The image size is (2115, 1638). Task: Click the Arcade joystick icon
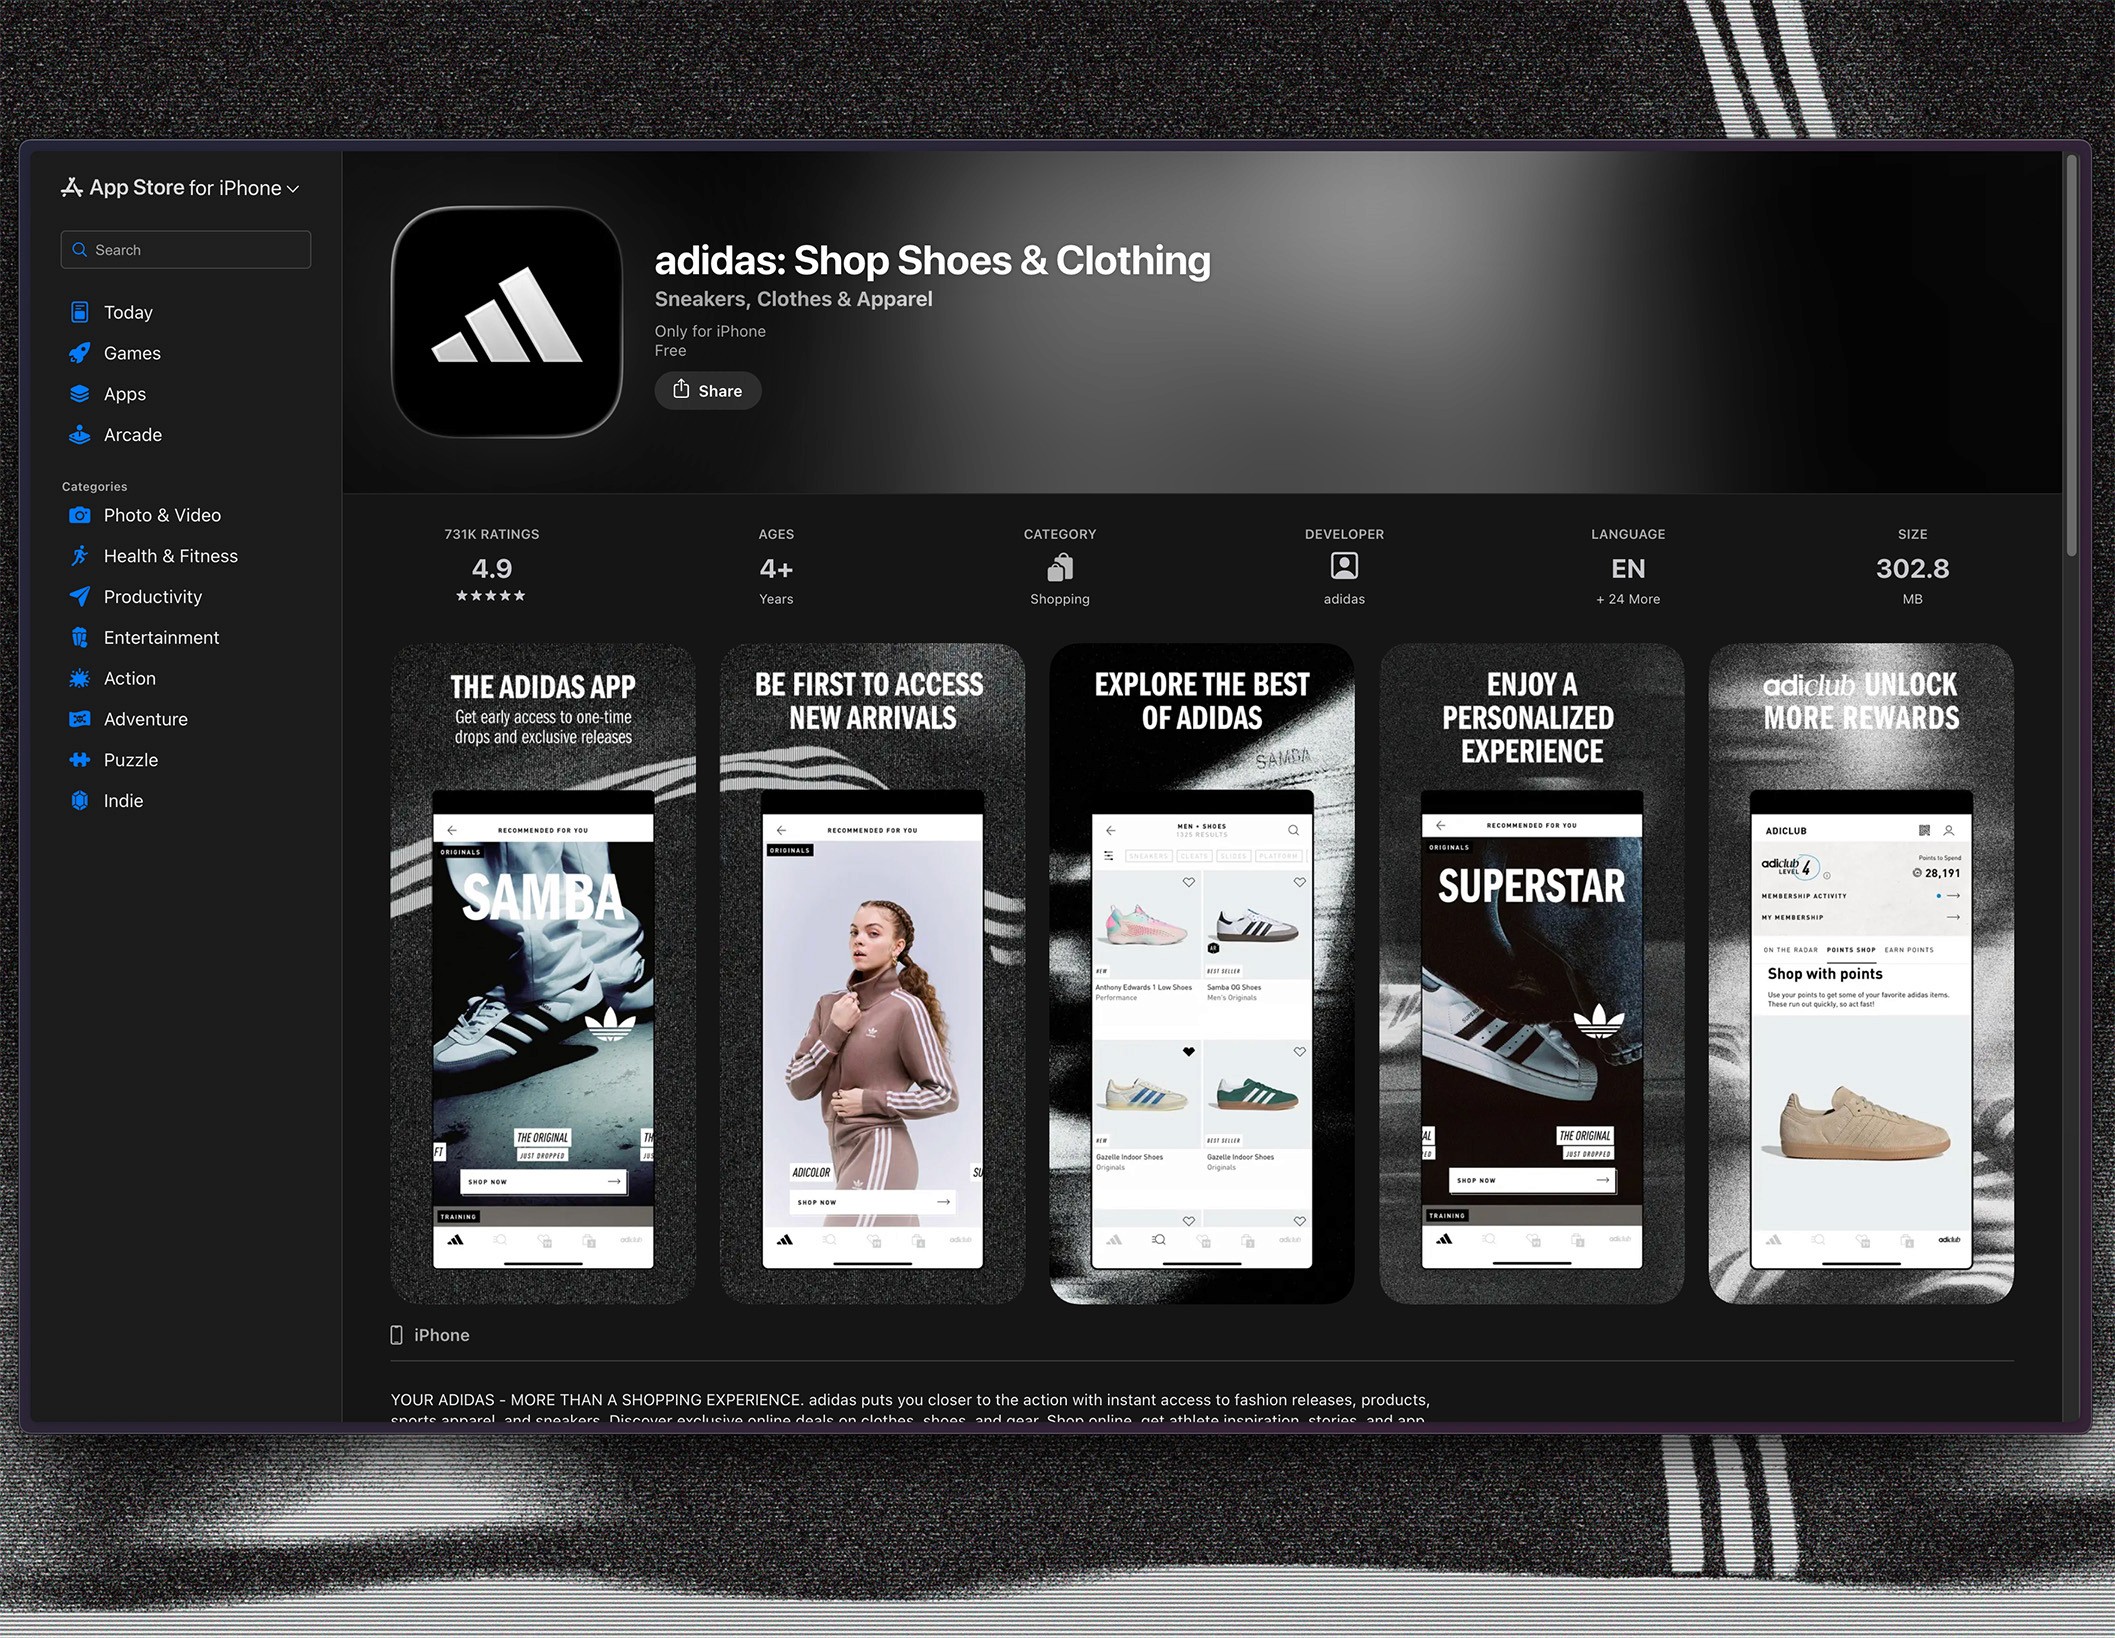(x=80, y=434)
